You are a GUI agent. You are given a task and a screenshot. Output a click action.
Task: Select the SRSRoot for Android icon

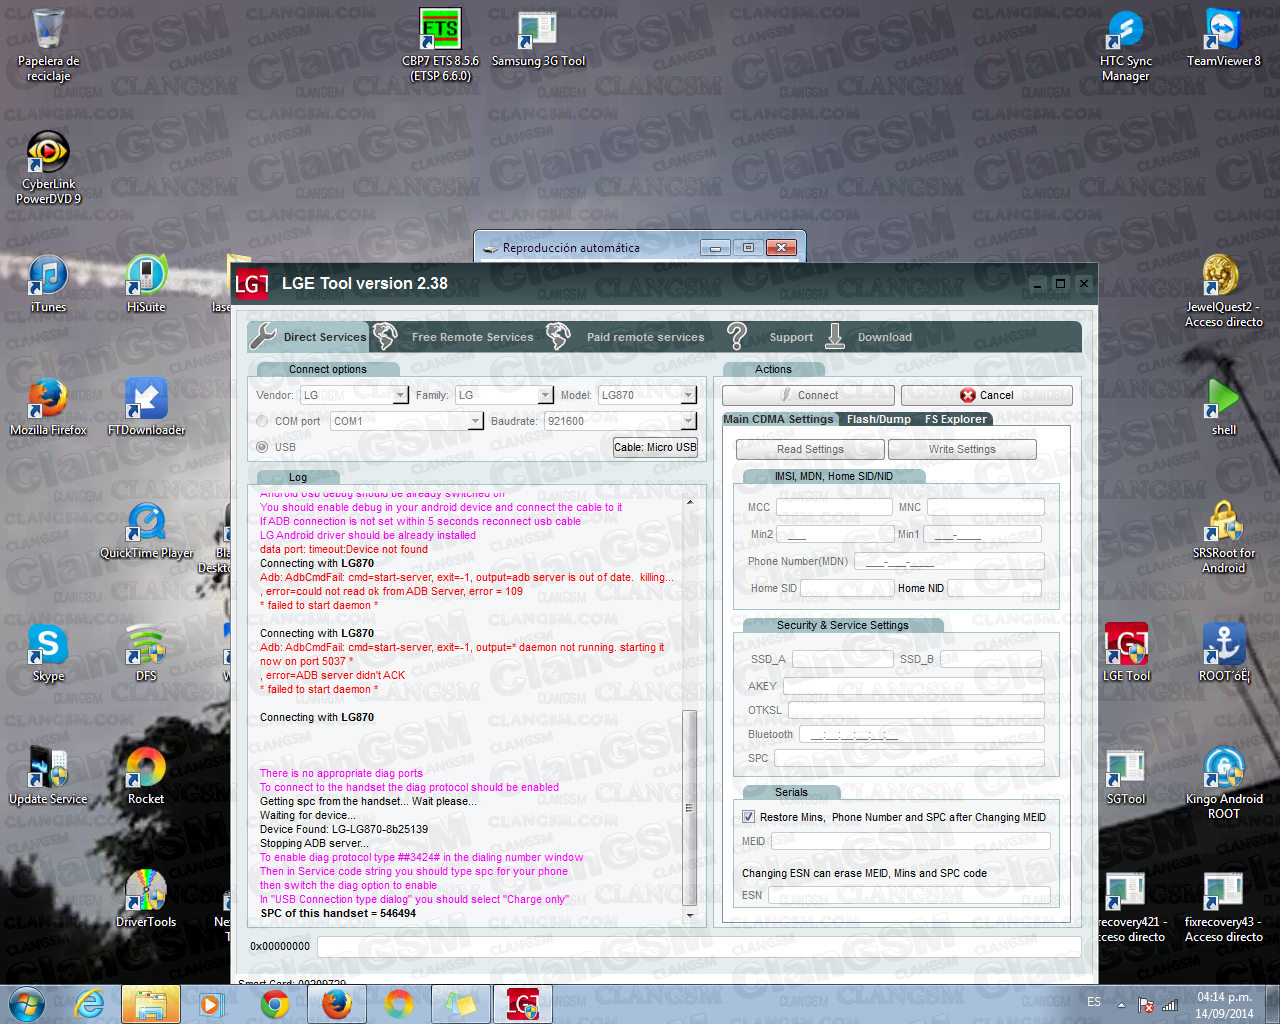pyautogui.click(x=1223, y=538)
